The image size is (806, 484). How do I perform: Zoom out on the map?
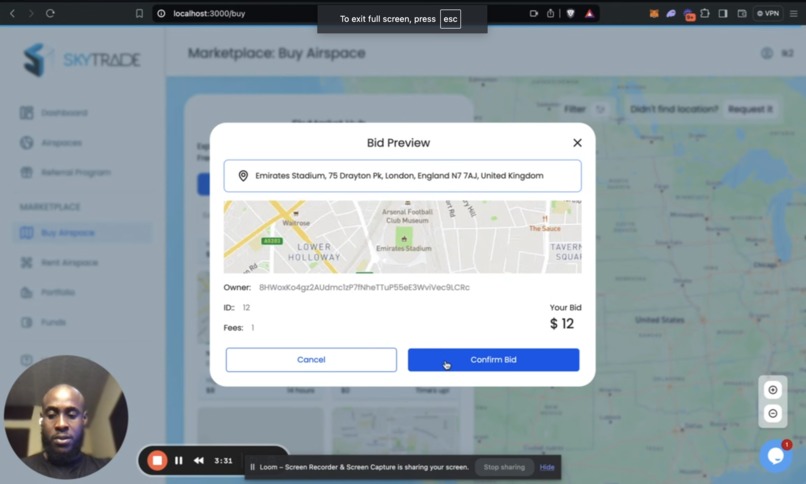(773, 414)
